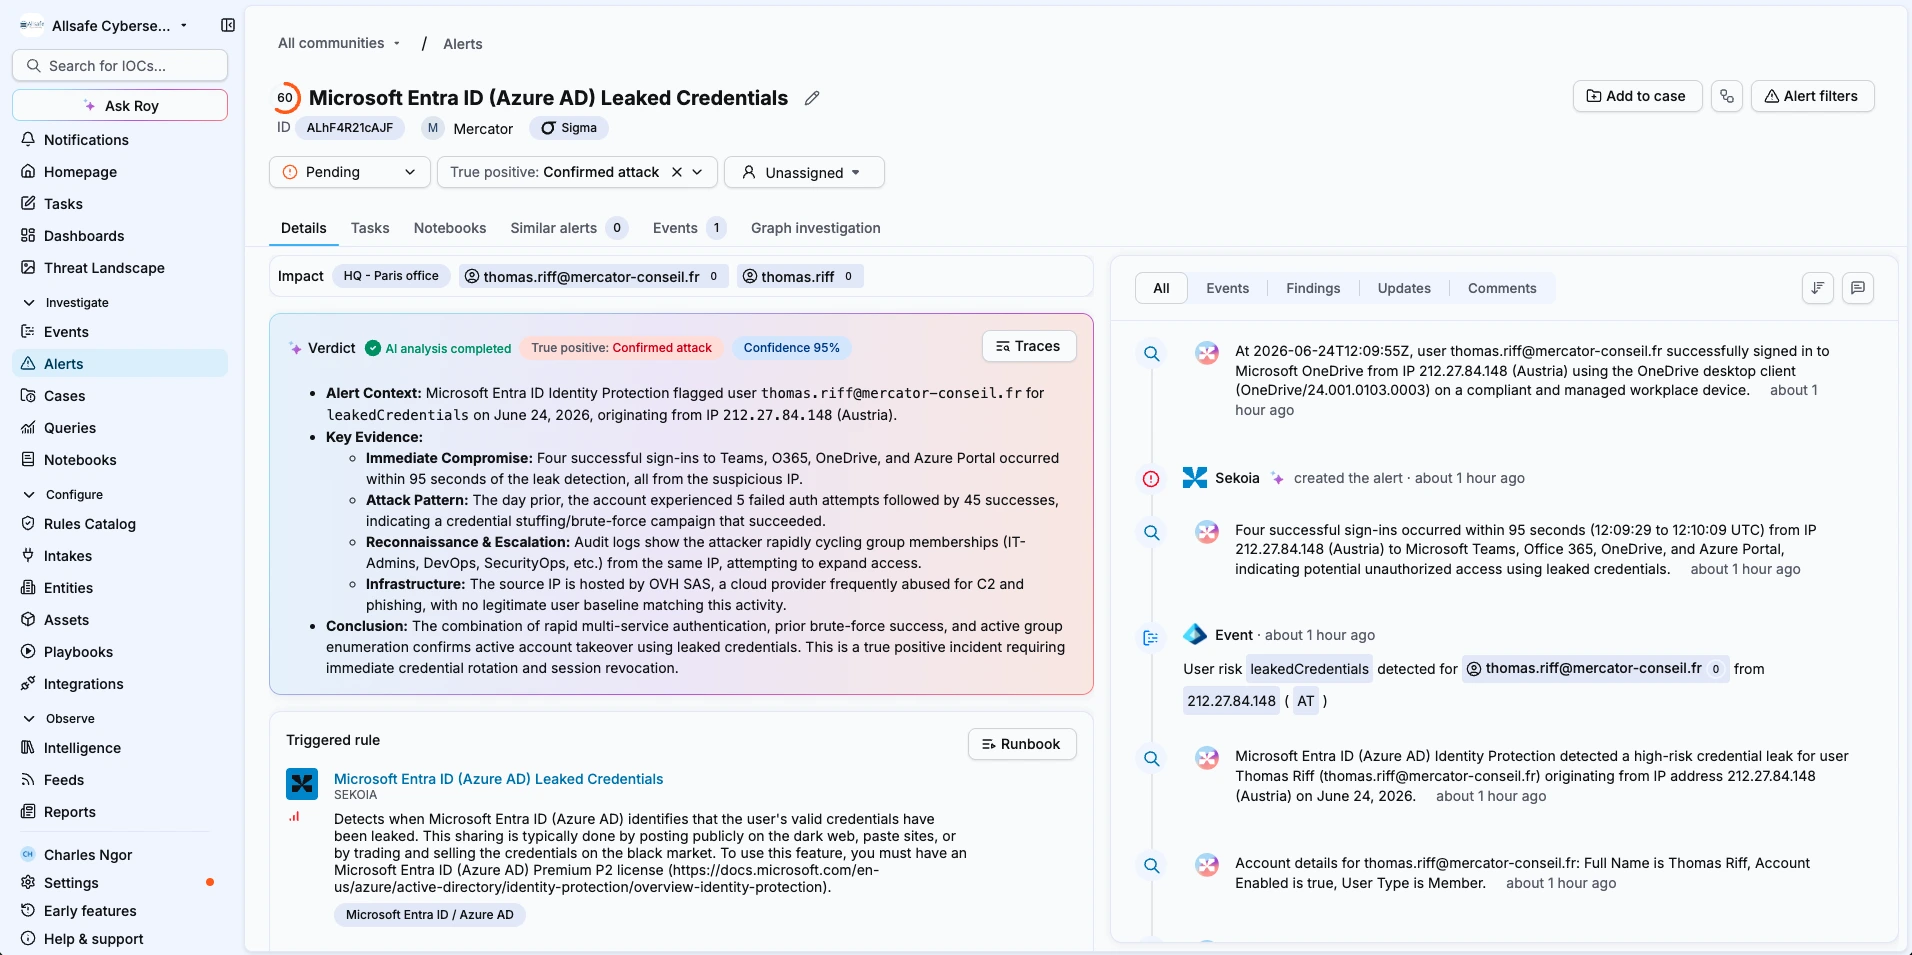Filter timeline by Updates
Screen dimensions: 1912x955
pyautogui.click(x=1404, y=288)
